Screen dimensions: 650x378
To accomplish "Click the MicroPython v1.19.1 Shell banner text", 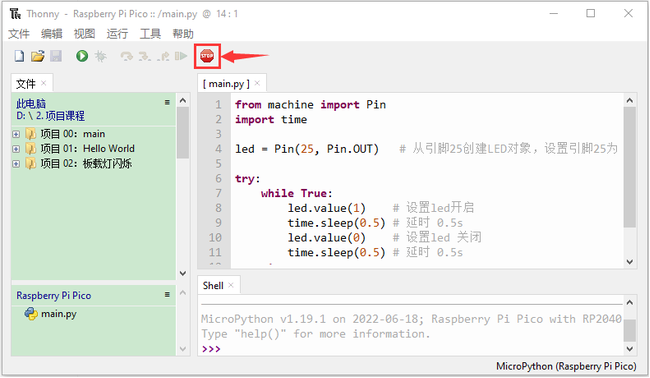I will point(411,319).
